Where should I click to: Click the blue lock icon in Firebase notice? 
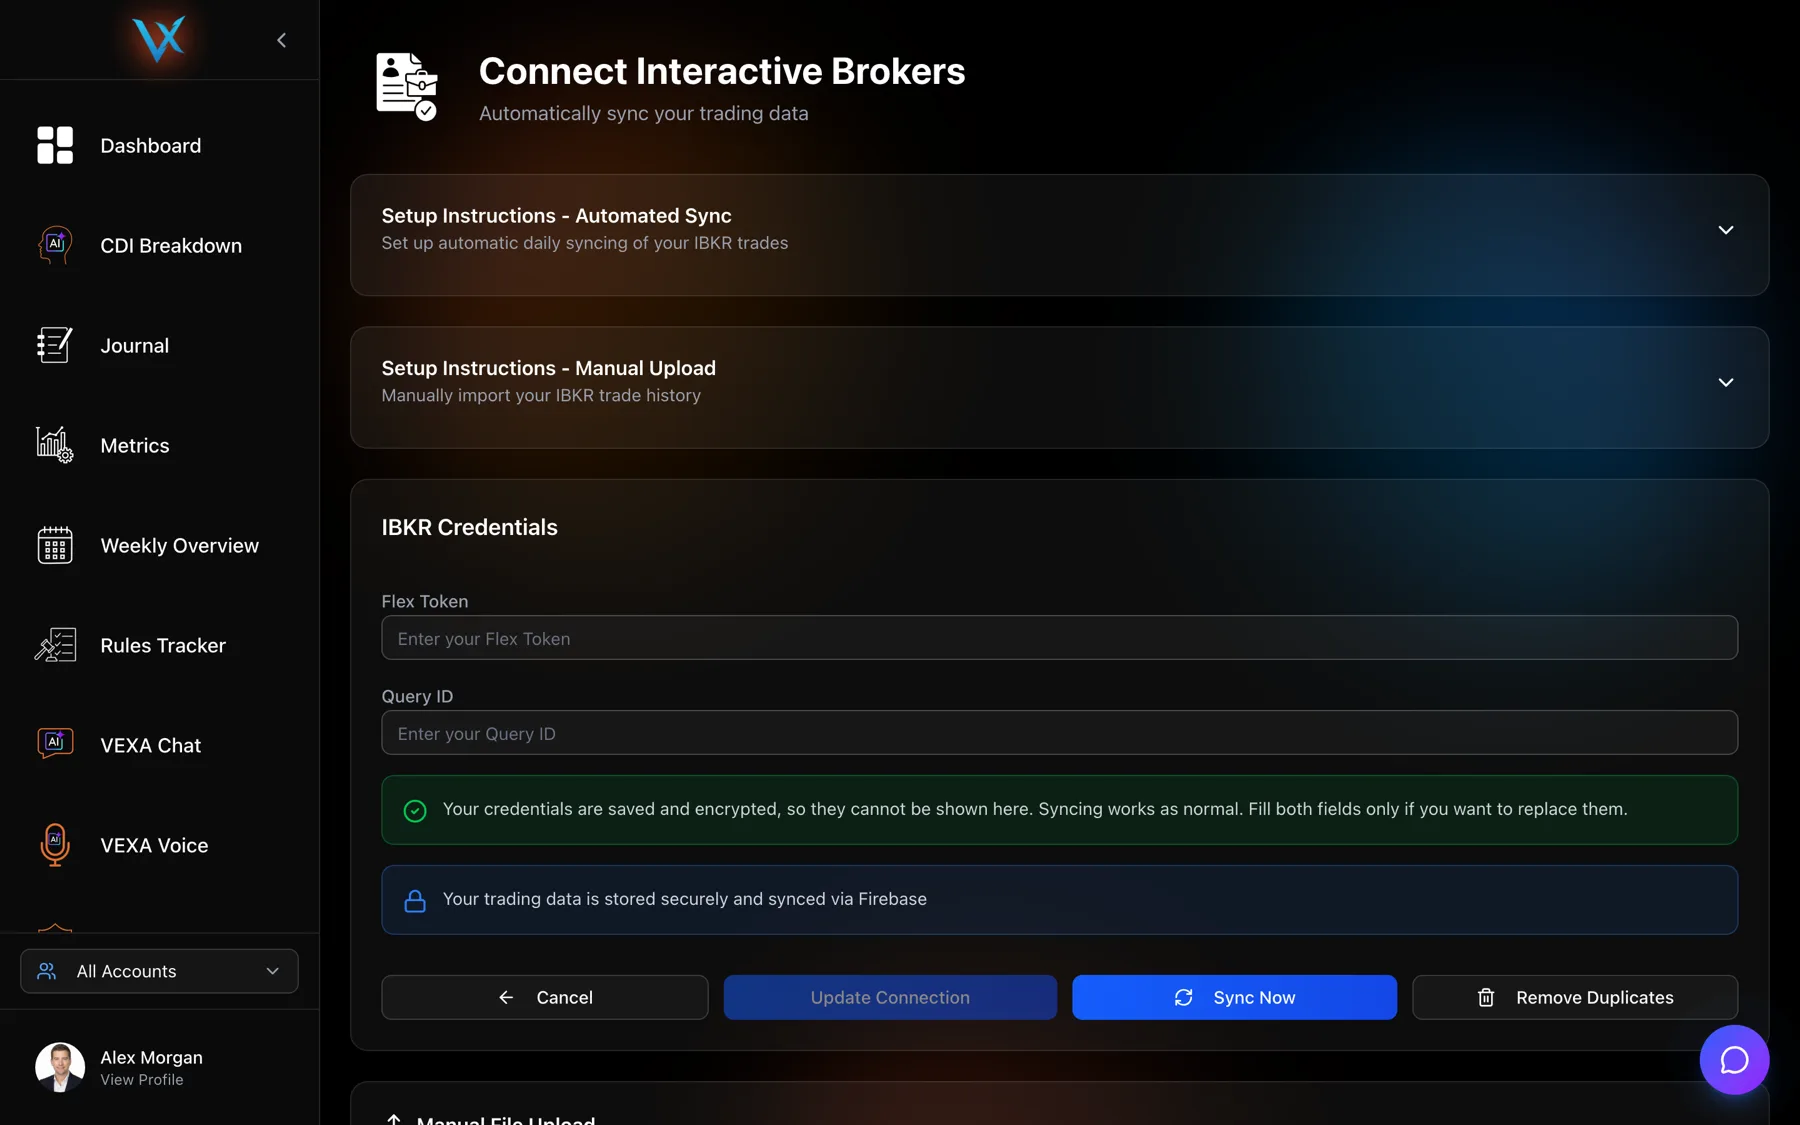pos(415,901)
